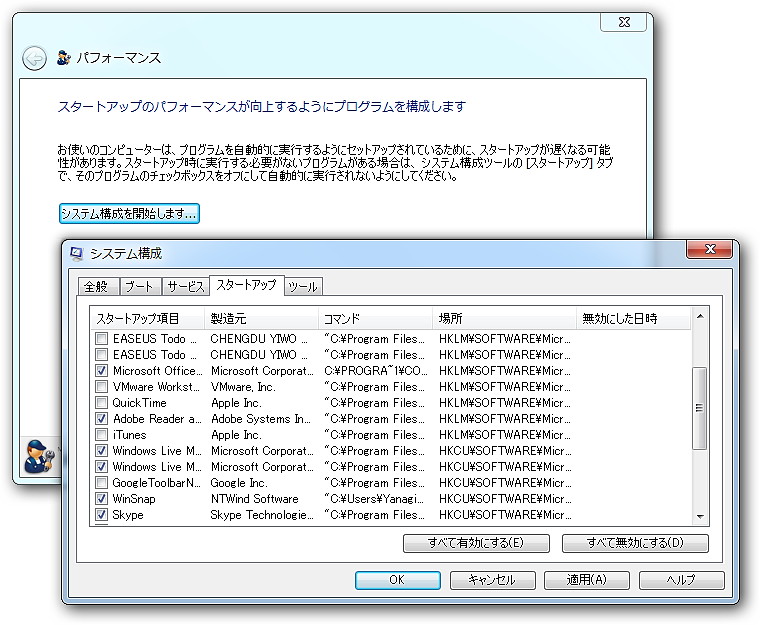Click the キャンセル button
The height and width of the screenshot is (625, 760).
(x=492, y=580)
